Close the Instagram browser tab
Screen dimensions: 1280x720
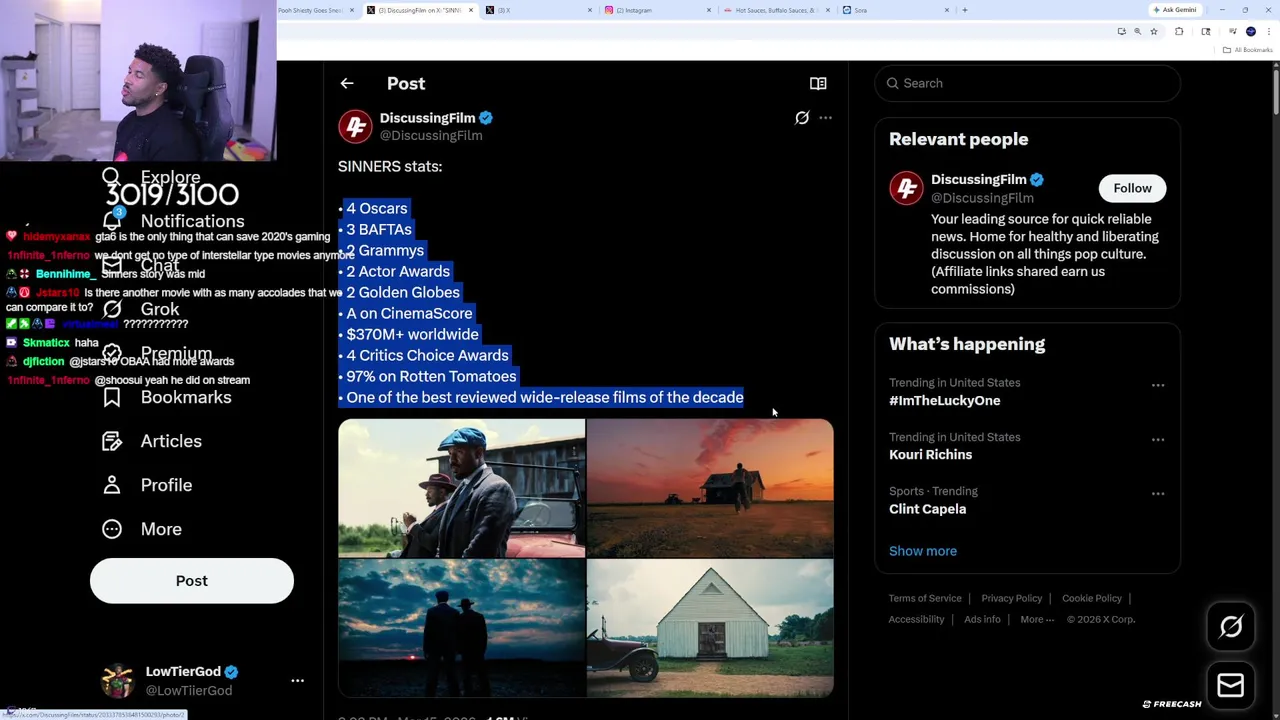tap(709, 10)
